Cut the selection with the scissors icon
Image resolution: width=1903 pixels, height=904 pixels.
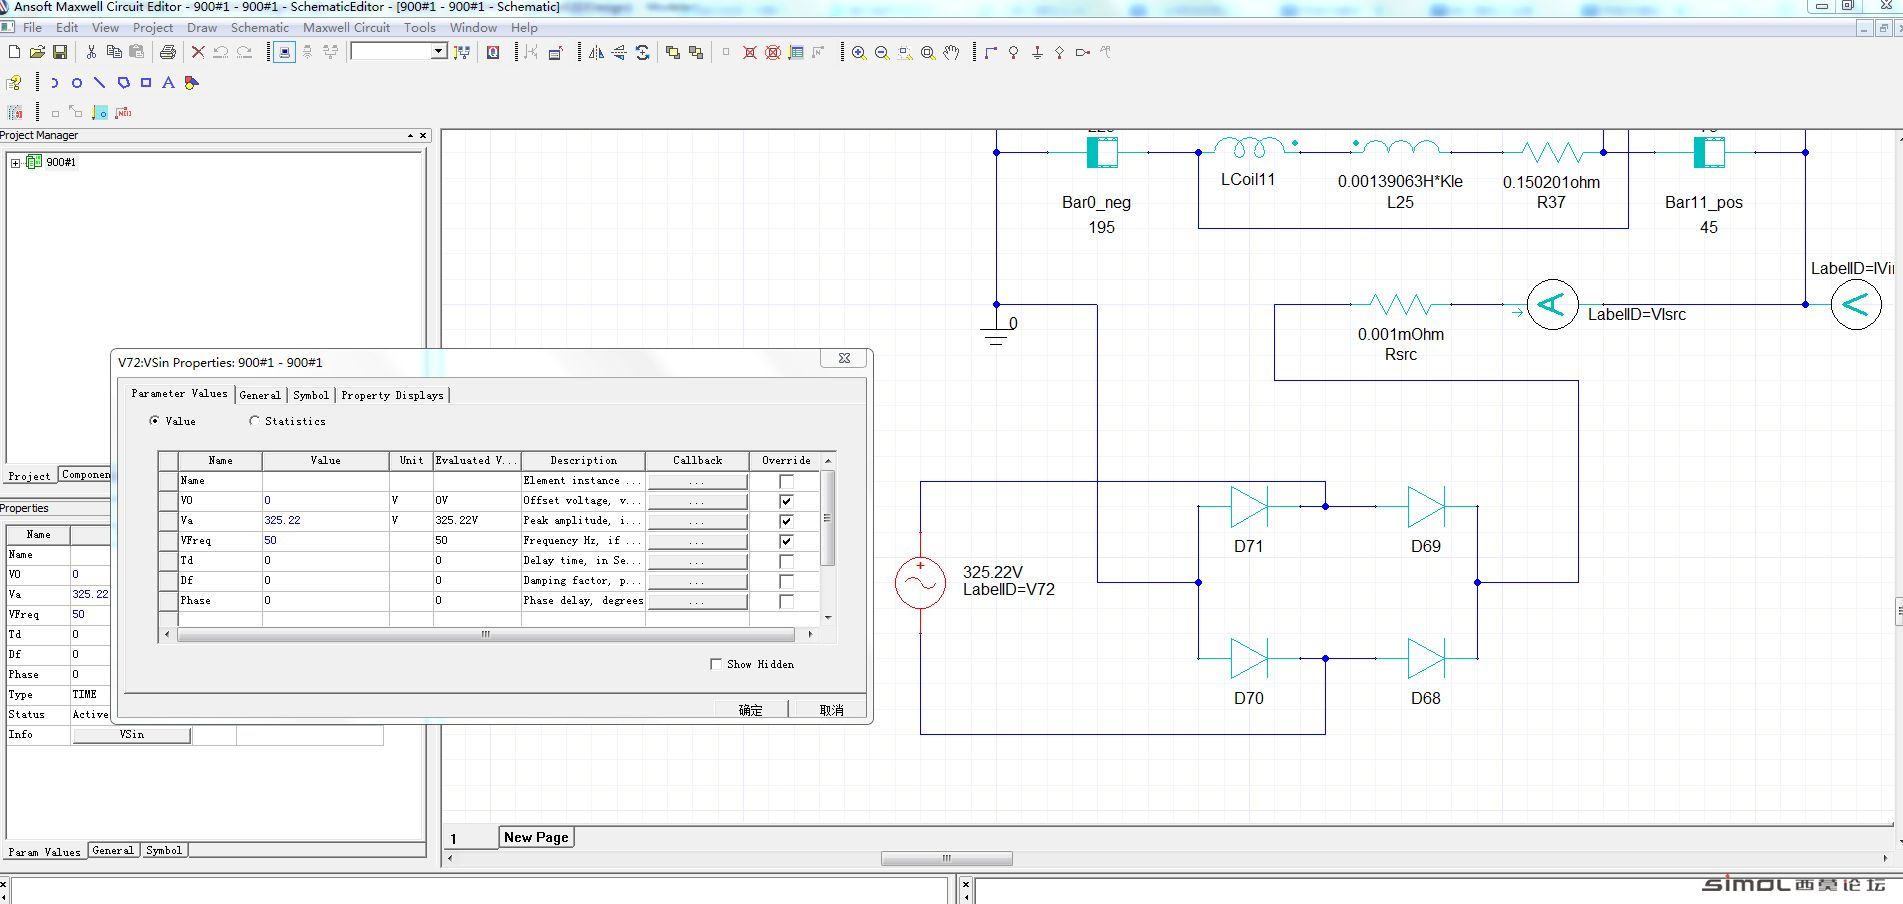pos(91,52)
